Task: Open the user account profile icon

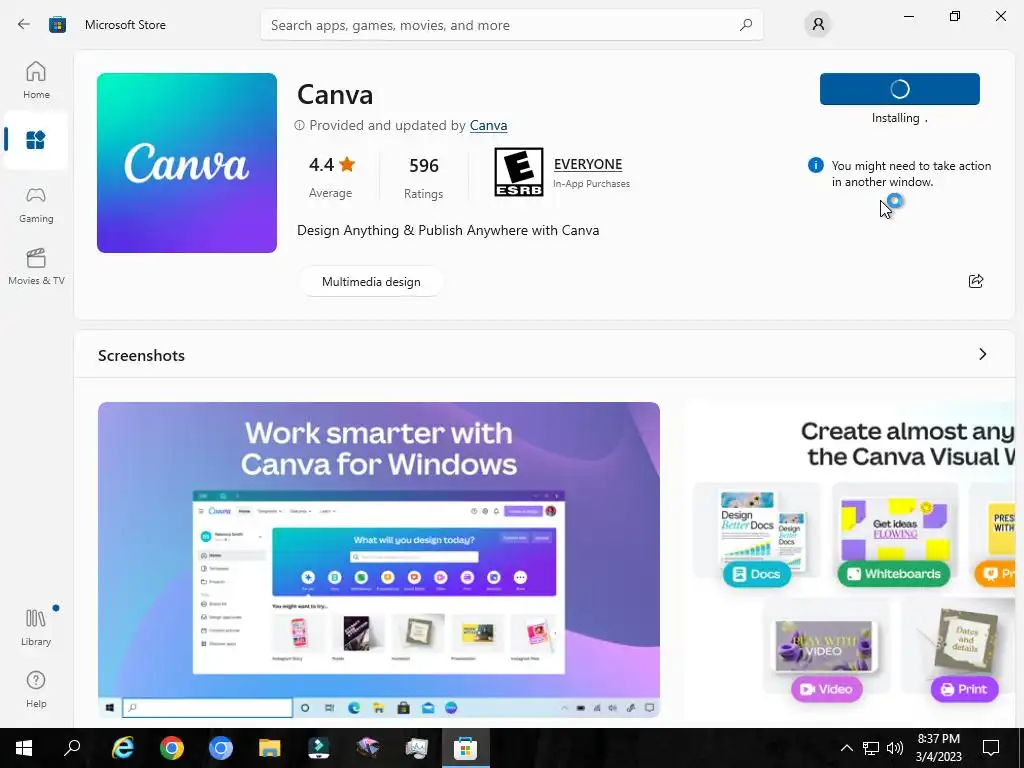Action: click(818, 25)
